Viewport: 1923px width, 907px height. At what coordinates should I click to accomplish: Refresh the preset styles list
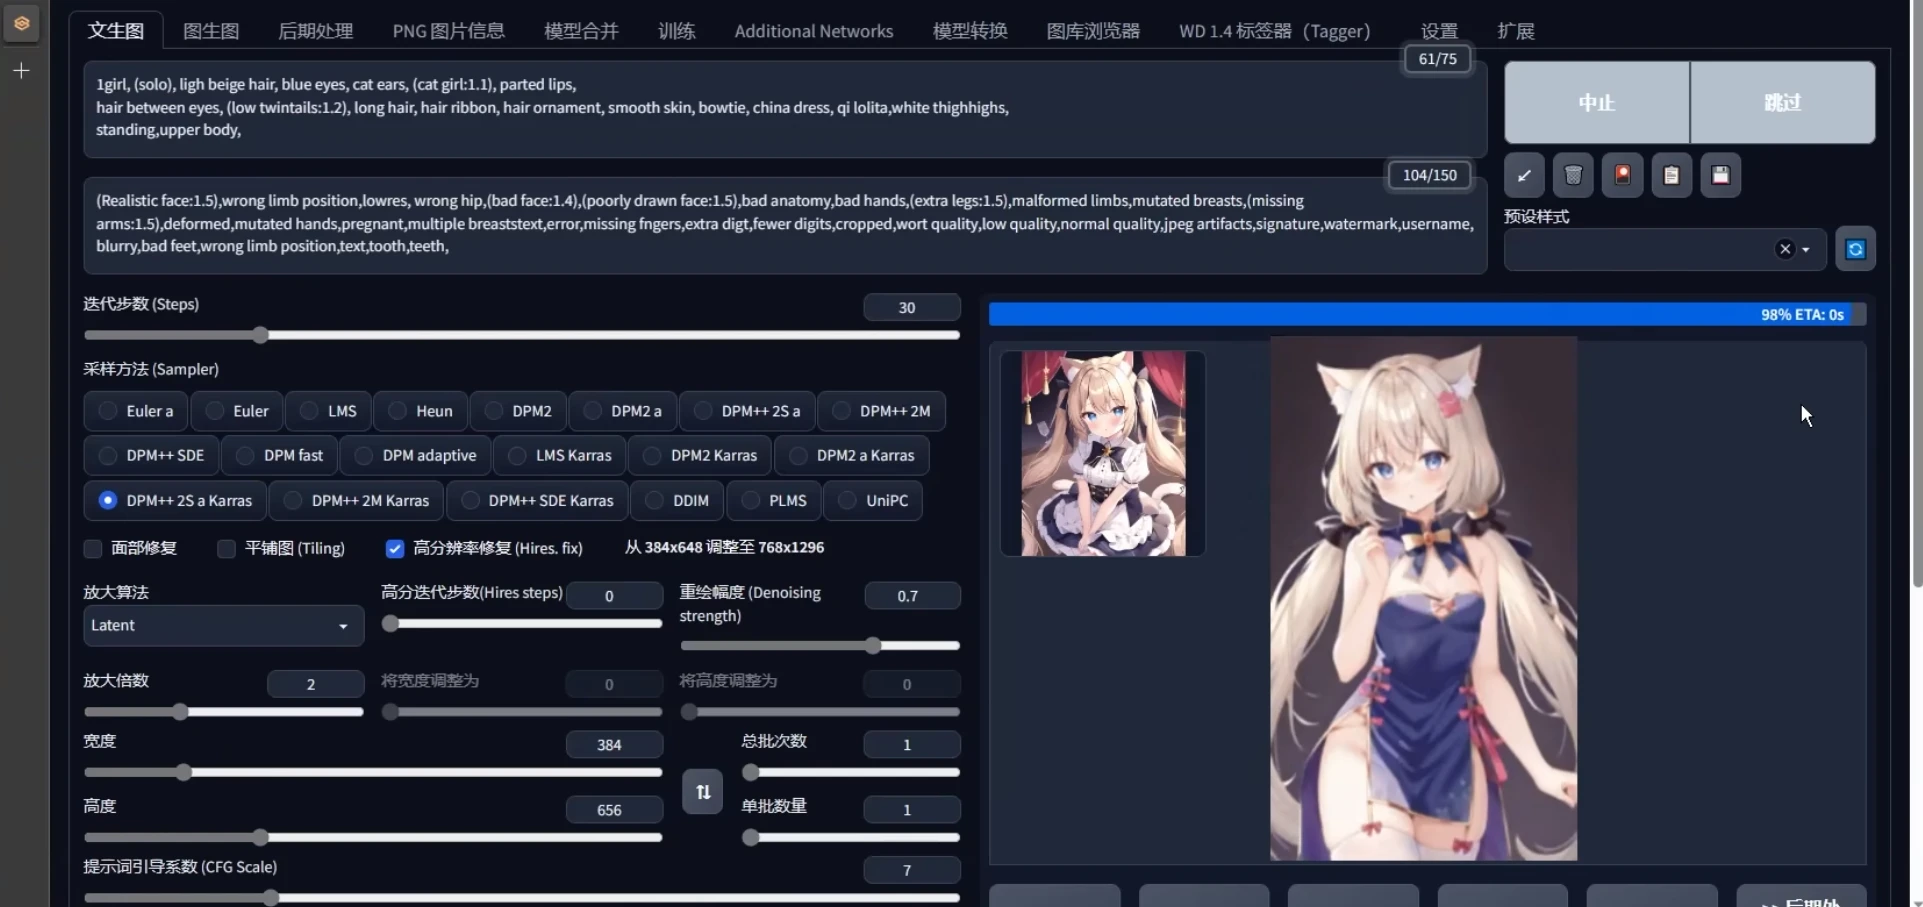click(x=1856, y=248)
